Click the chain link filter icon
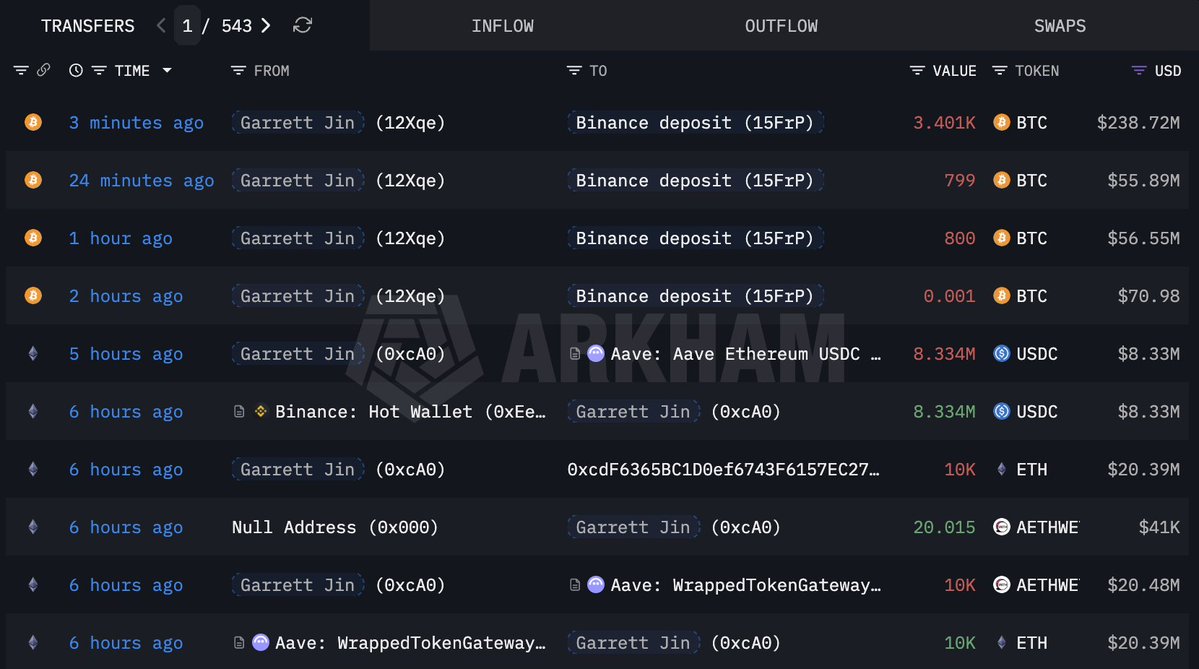This screenshot has width=1199, height=669. click(43, 71)
